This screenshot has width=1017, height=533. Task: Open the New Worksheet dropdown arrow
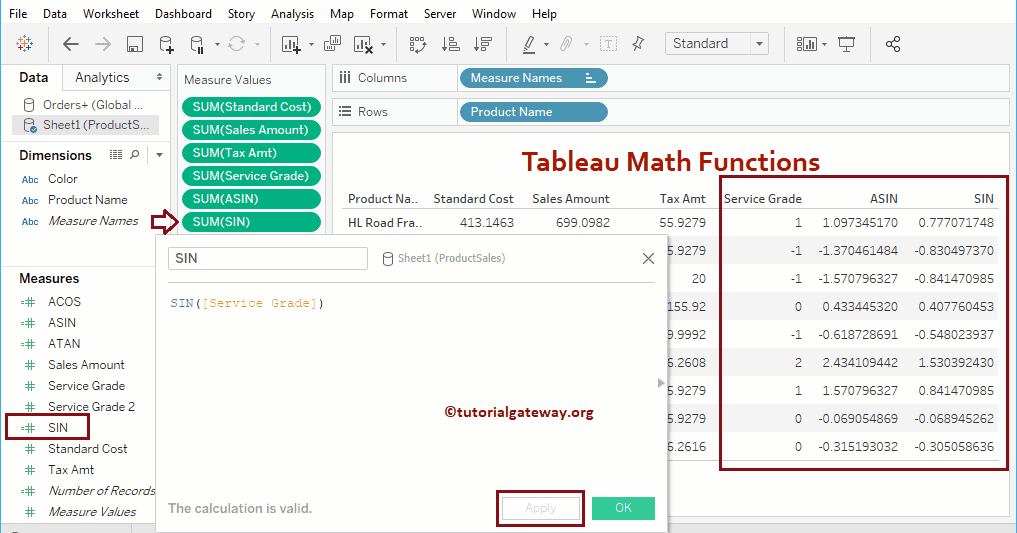[x=311, y=45]
